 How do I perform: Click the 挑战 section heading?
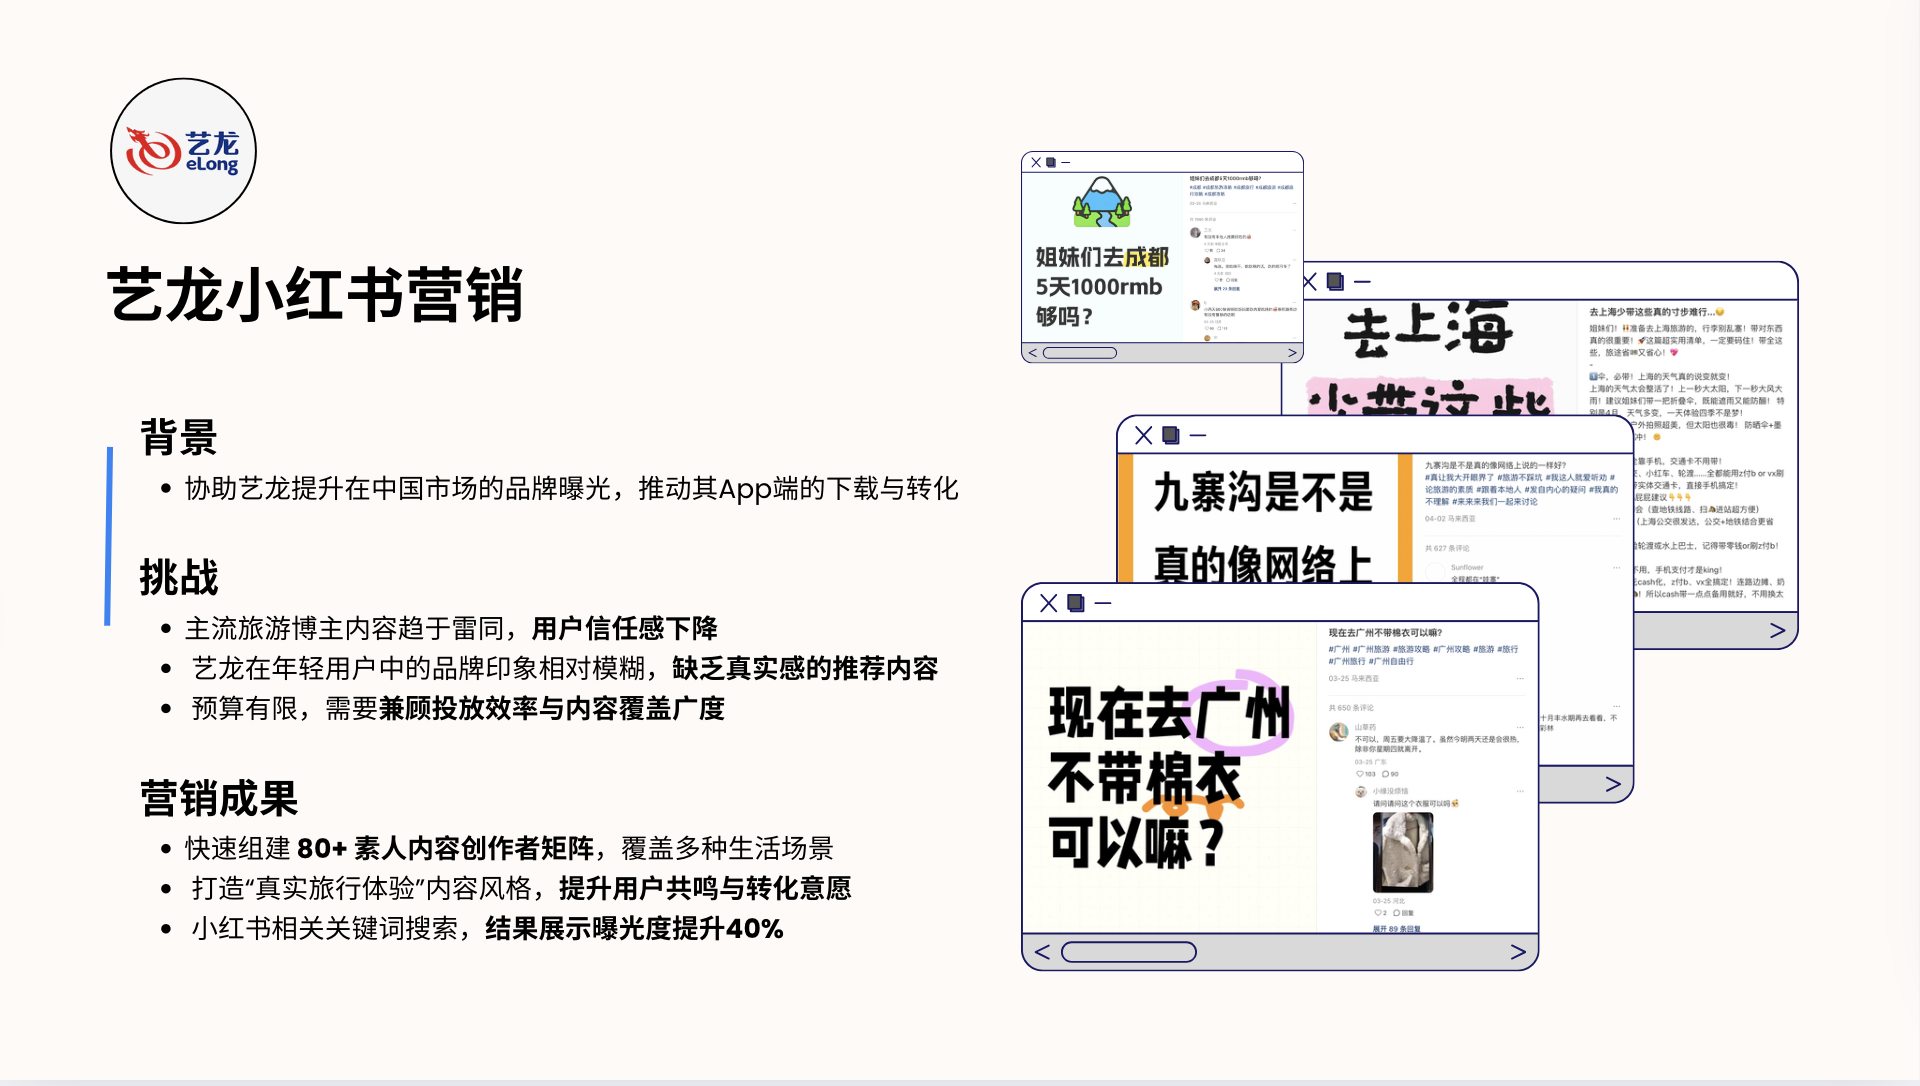[x=179, y=578]
